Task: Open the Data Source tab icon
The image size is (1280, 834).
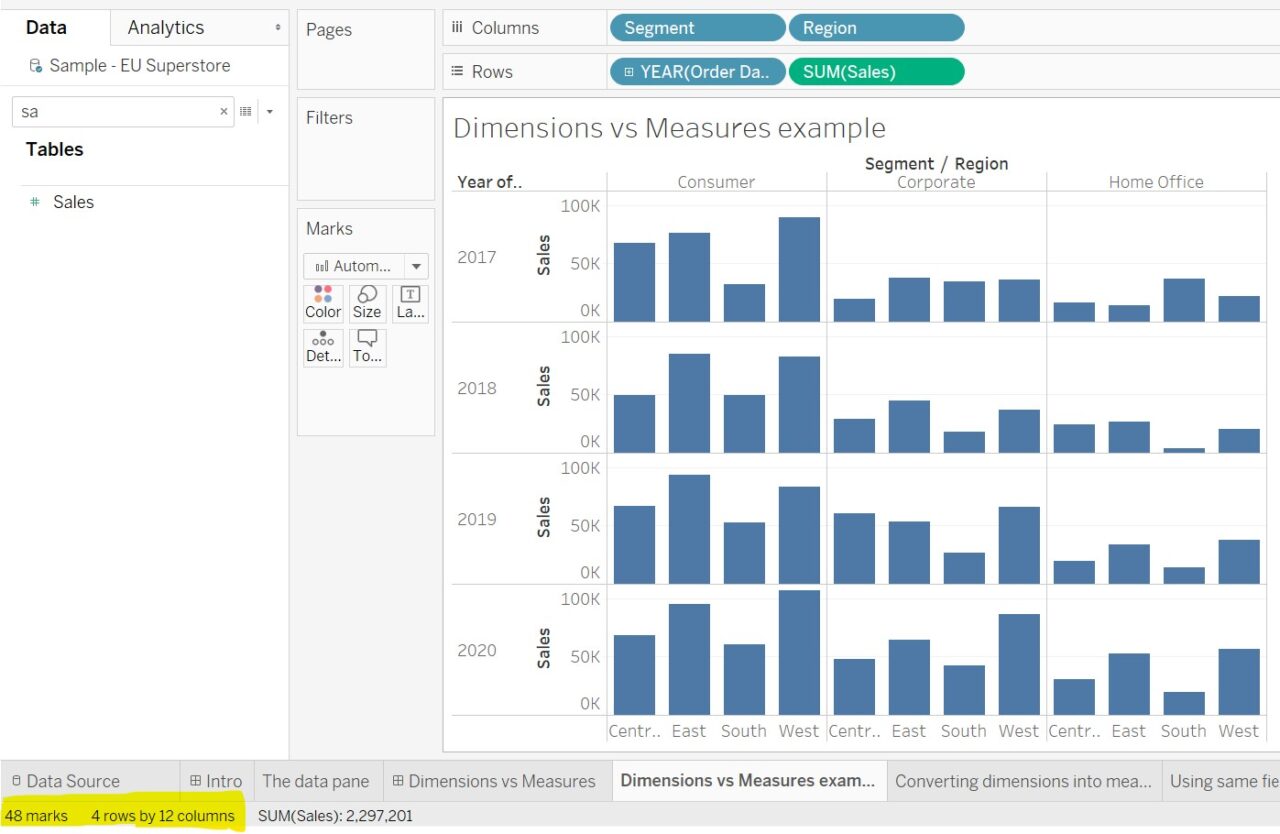Action: tap(17, 781)
